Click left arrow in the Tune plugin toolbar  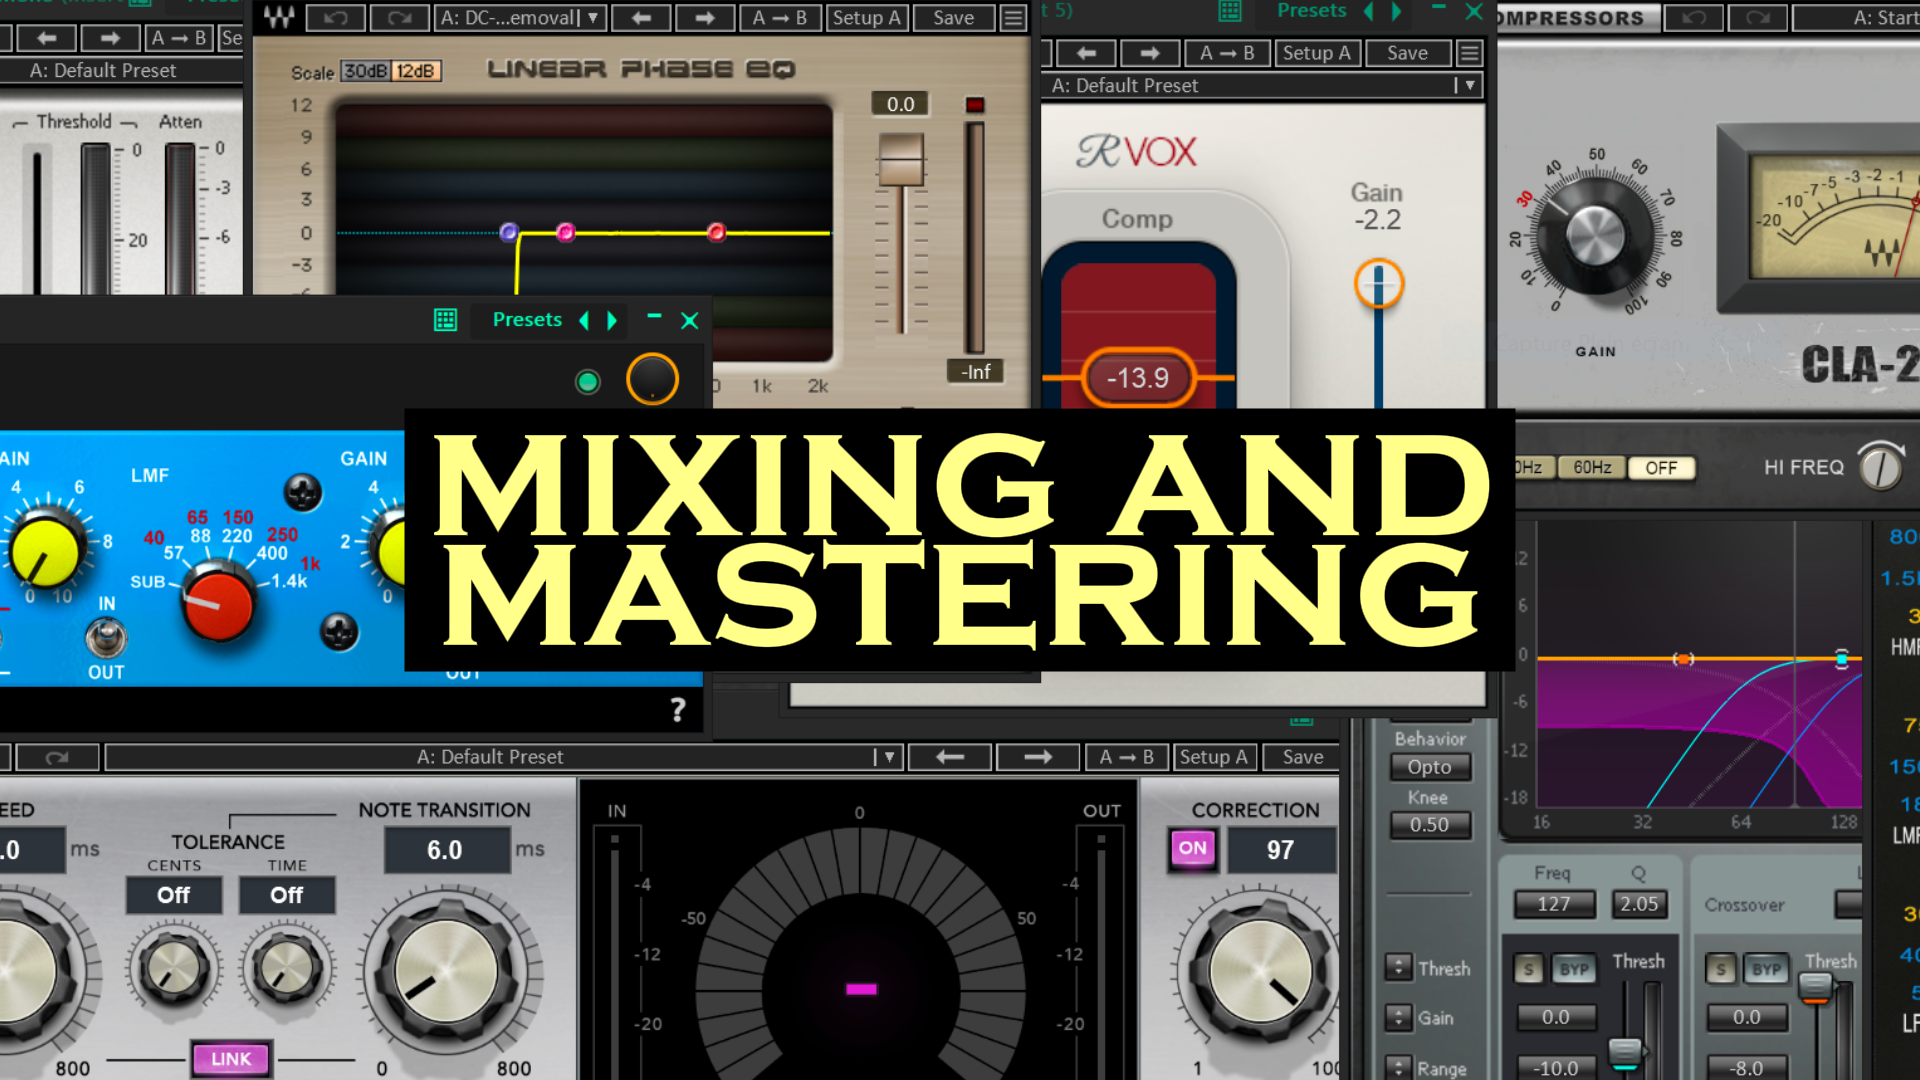(x=950, y=757)
